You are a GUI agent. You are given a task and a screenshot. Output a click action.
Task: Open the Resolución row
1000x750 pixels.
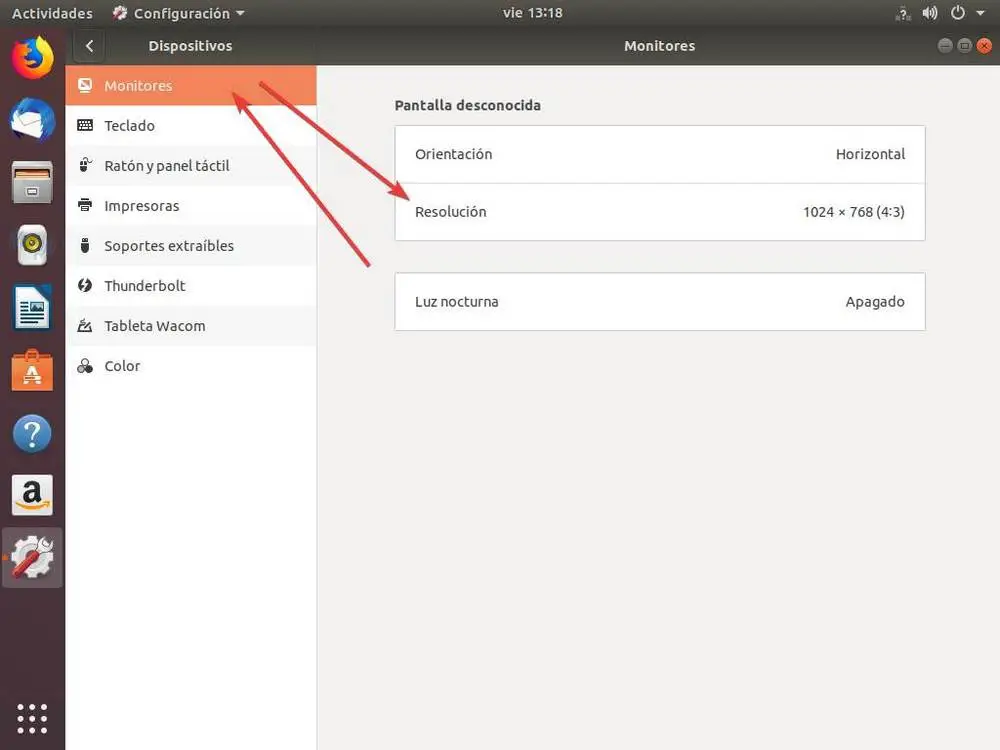click(x=659, y=212)
